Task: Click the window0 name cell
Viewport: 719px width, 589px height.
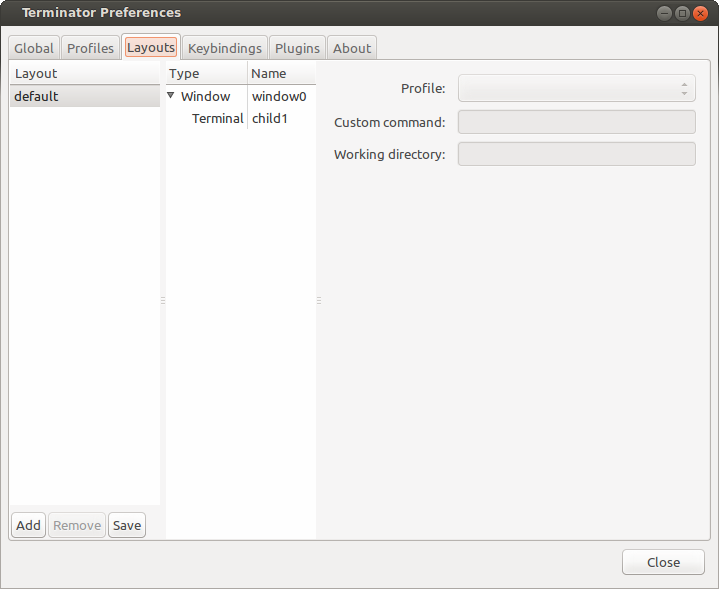Action: pos(279,96)
